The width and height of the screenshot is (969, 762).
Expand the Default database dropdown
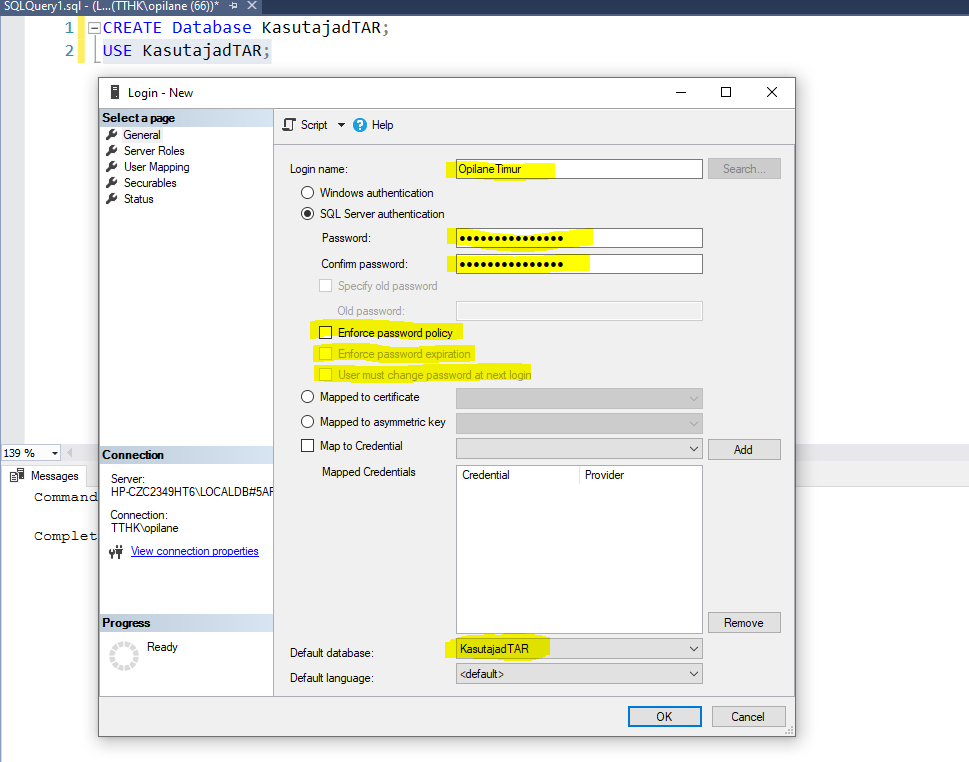click(x=694, y=649)
